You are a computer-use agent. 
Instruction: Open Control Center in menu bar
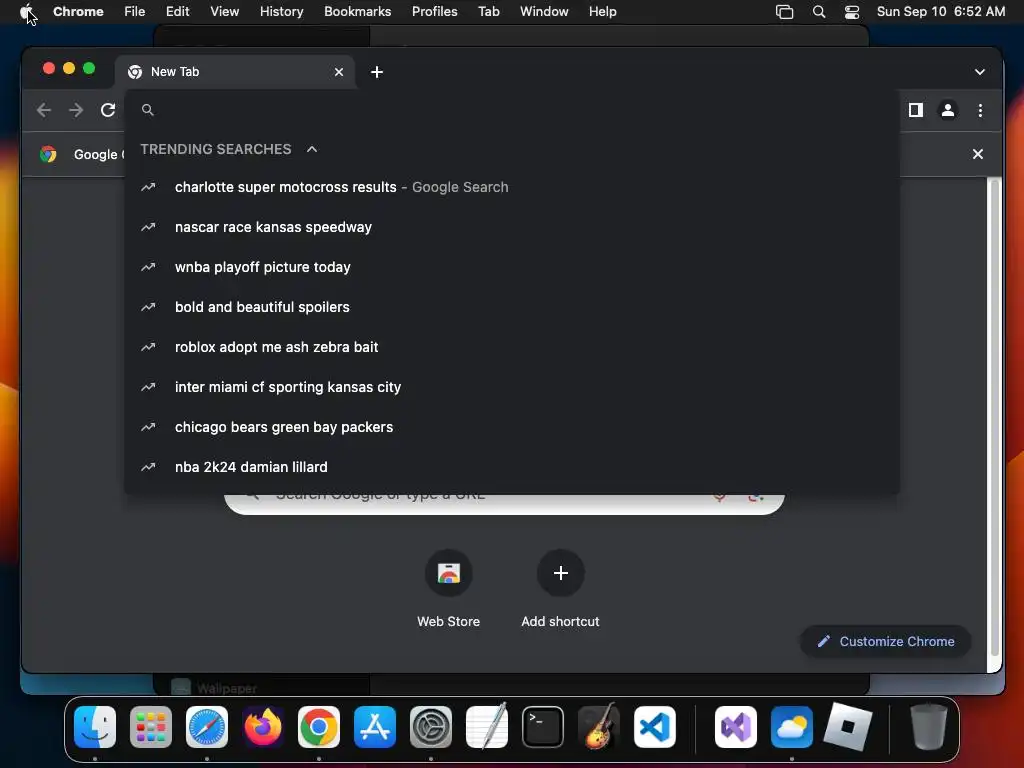(x=852, y=12)
